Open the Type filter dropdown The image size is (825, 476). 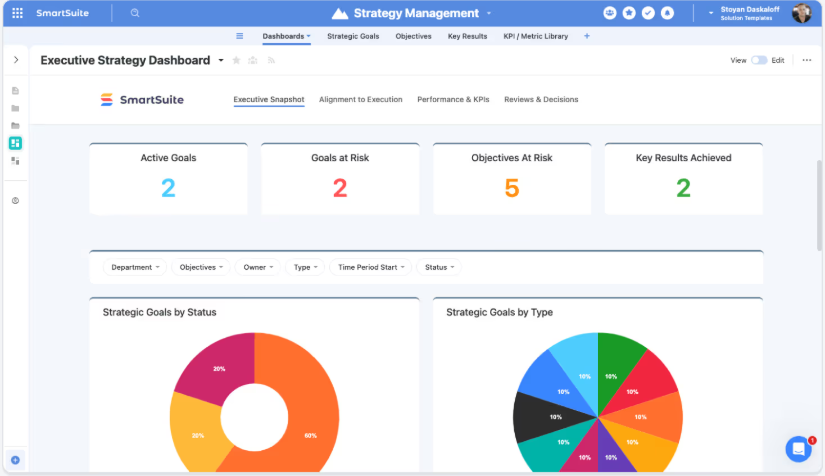coord(305,267)
